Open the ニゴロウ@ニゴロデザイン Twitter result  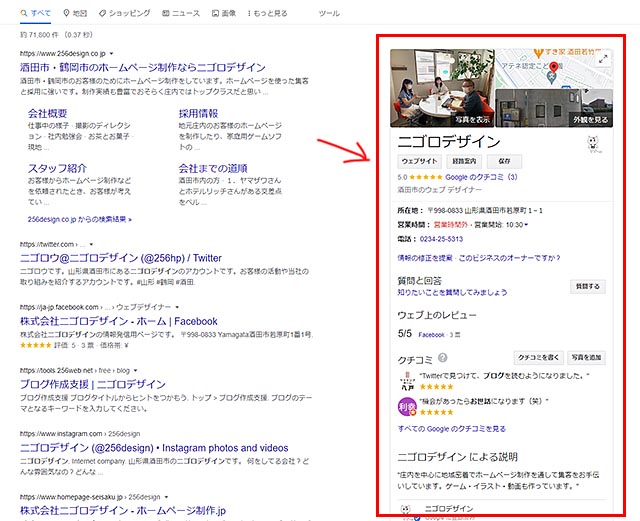[121, 258]
